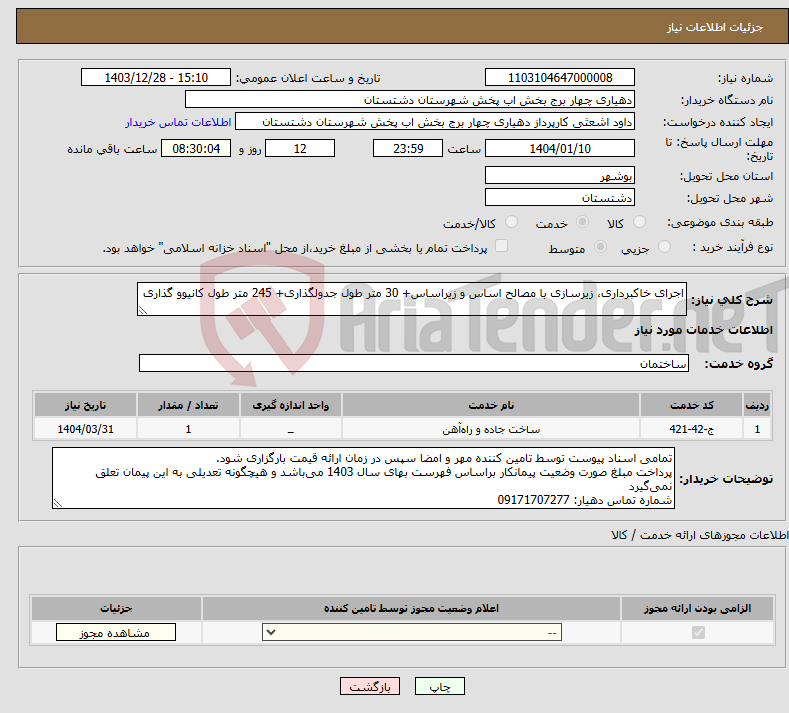
Task: Toggle the اسناد خزانه اسلامی payment checkbox
Action: coord(501,246)
